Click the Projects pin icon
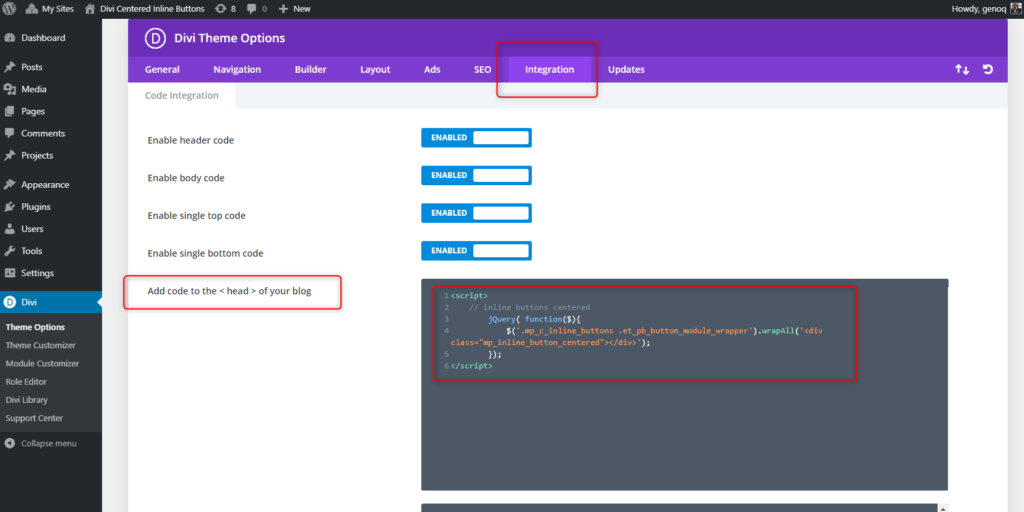The image size is (1024, 512). click(x=10, y=155)
